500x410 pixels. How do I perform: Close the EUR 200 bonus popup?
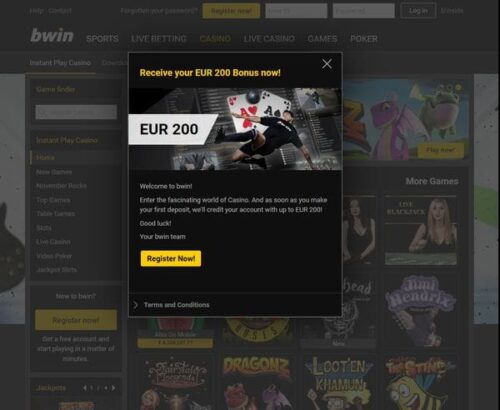click(327, 64)
